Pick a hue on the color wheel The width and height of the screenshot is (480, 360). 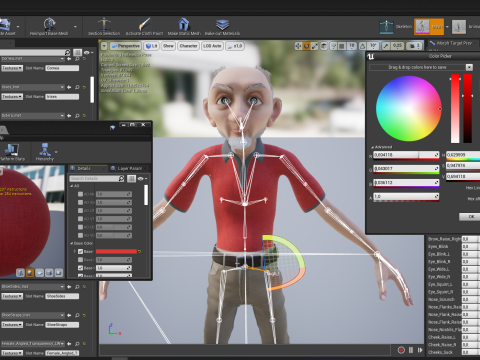(x=409, y=108)
